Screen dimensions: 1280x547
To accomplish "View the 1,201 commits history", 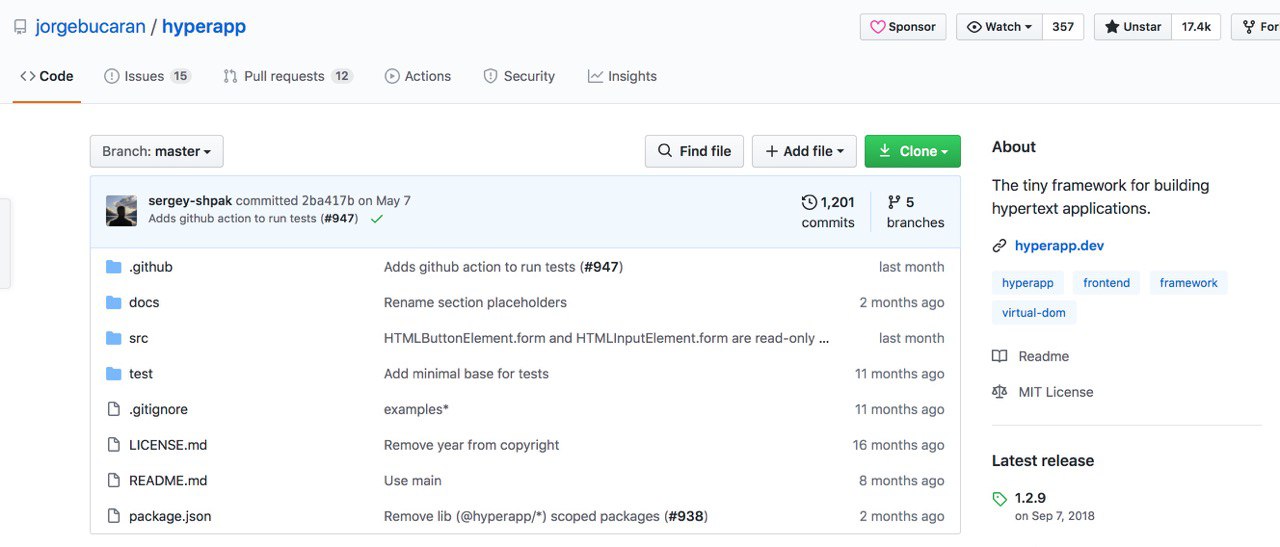I will (x=828, y=211).
